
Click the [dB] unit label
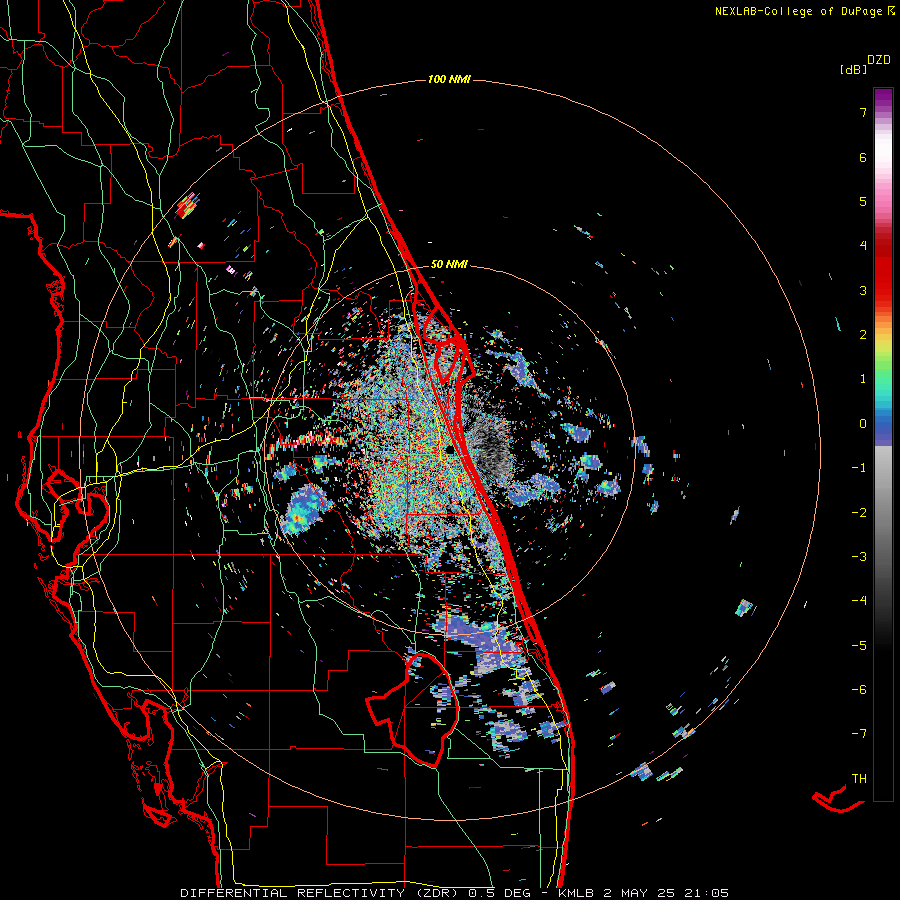853,69
